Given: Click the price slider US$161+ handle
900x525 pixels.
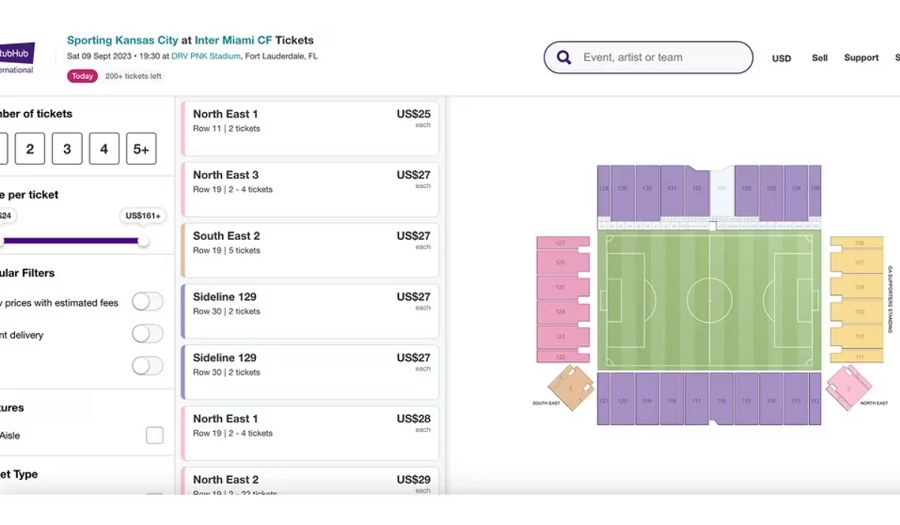Looking at the screenshot, I should pyautogui.click(x=143, y=241).
